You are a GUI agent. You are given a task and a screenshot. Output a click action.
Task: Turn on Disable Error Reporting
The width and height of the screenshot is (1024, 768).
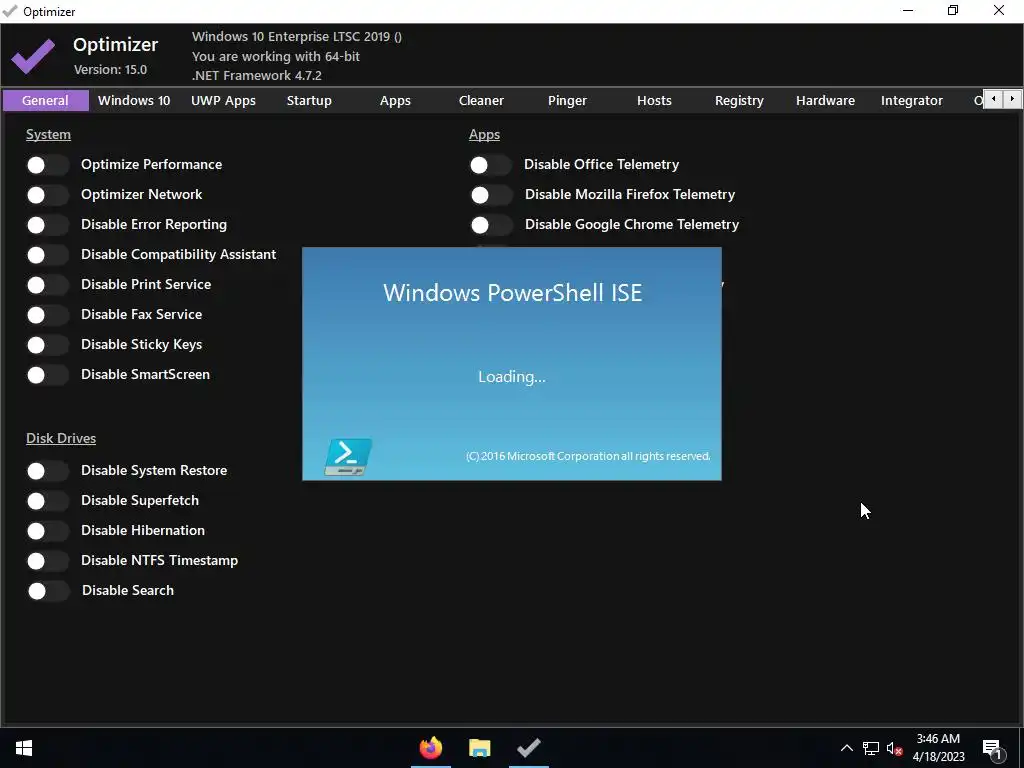tap(48, 225)
